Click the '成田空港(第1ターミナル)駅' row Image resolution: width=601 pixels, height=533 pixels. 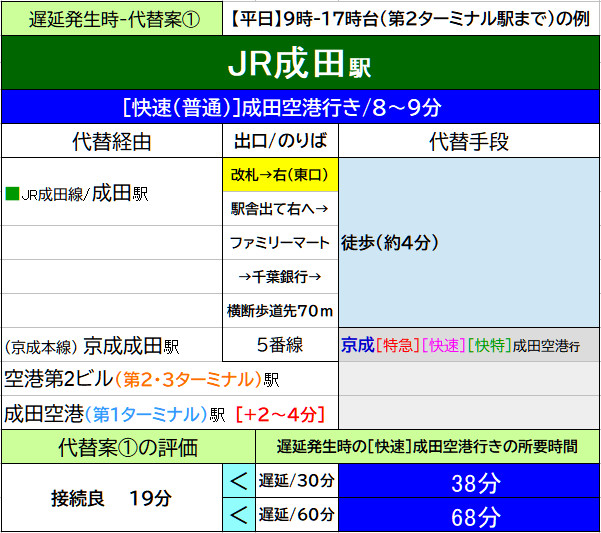(170, 413)
